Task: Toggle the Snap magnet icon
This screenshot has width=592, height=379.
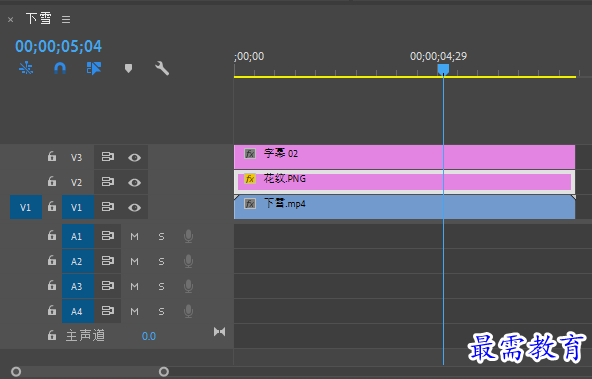Action: click(60, 68)
